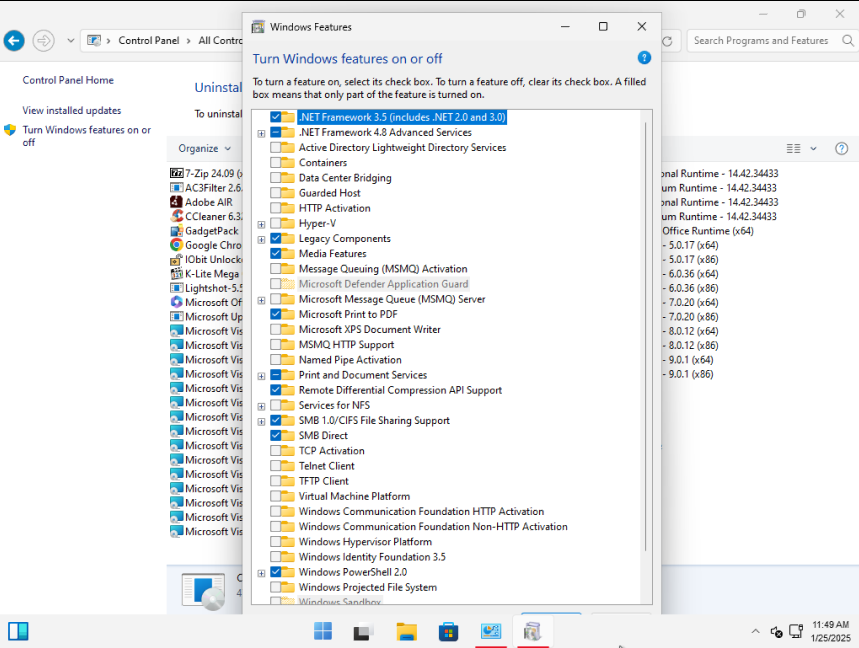The height and width of the screenshot is (648, 859).
Task: Open the Windows Start menu
Action: [x=323, y=631]
